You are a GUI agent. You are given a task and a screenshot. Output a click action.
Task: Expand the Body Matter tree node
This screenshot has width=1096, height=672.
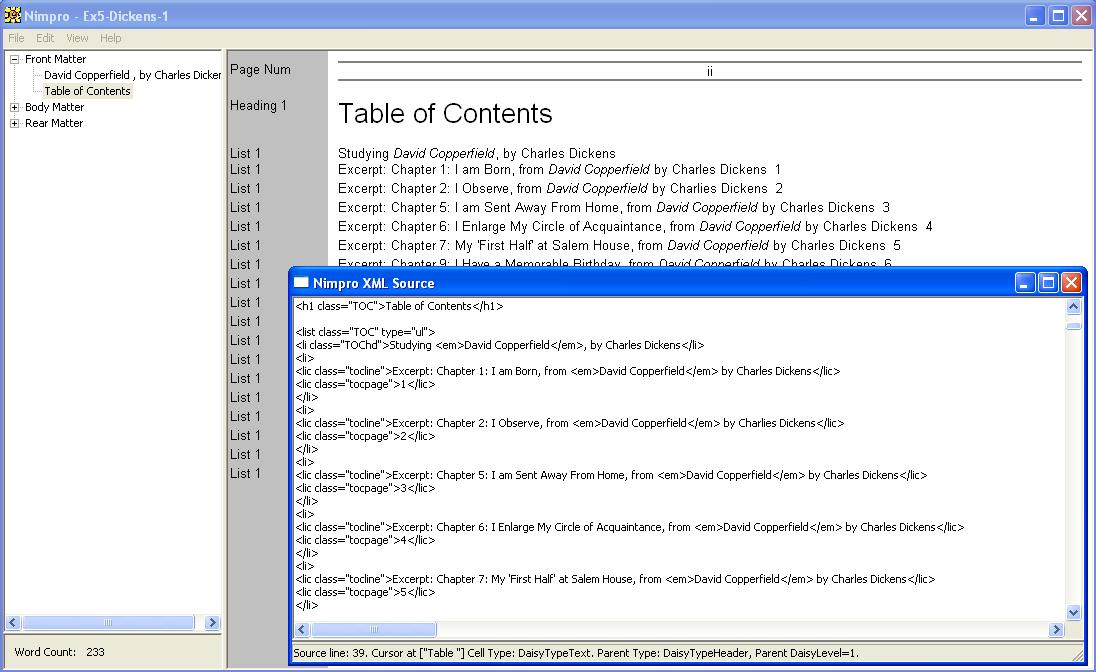(x=14, y=107)
